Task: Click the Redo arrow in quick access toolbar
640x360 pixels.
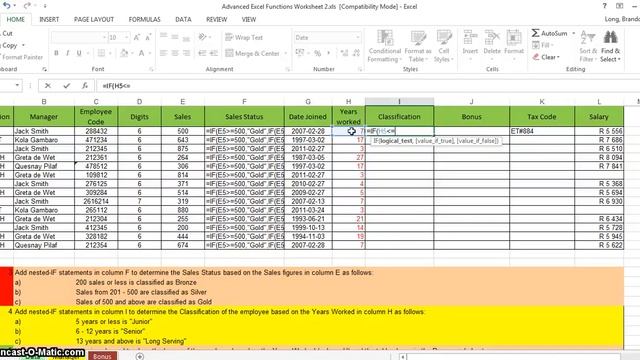Action: click(27, 6)
